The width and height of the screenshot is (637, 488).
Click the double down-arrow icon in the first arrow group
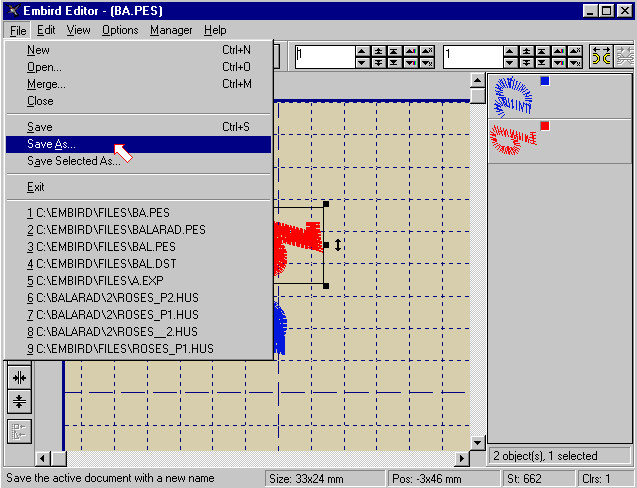pos(378,63)
